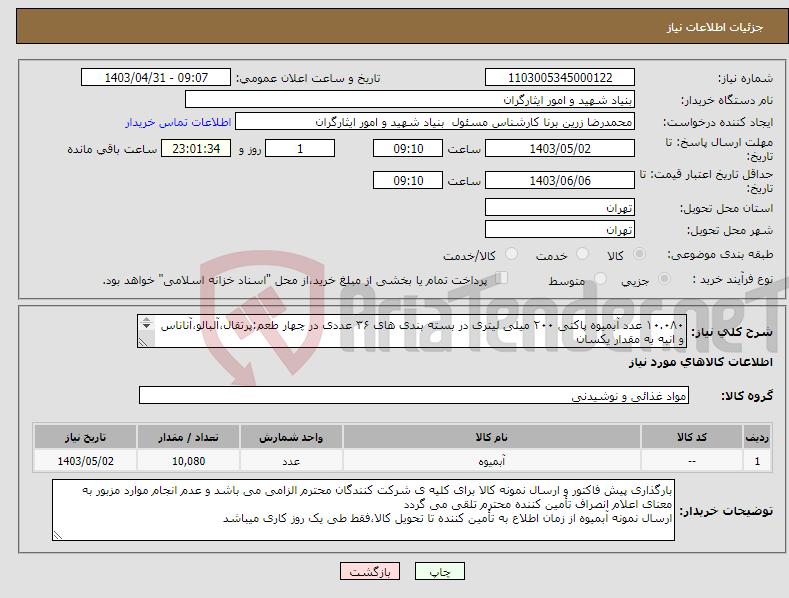Click the تعداد / مقدار column header
The width and height of the screenshot is (789, 598).
(x=188, y=437)
